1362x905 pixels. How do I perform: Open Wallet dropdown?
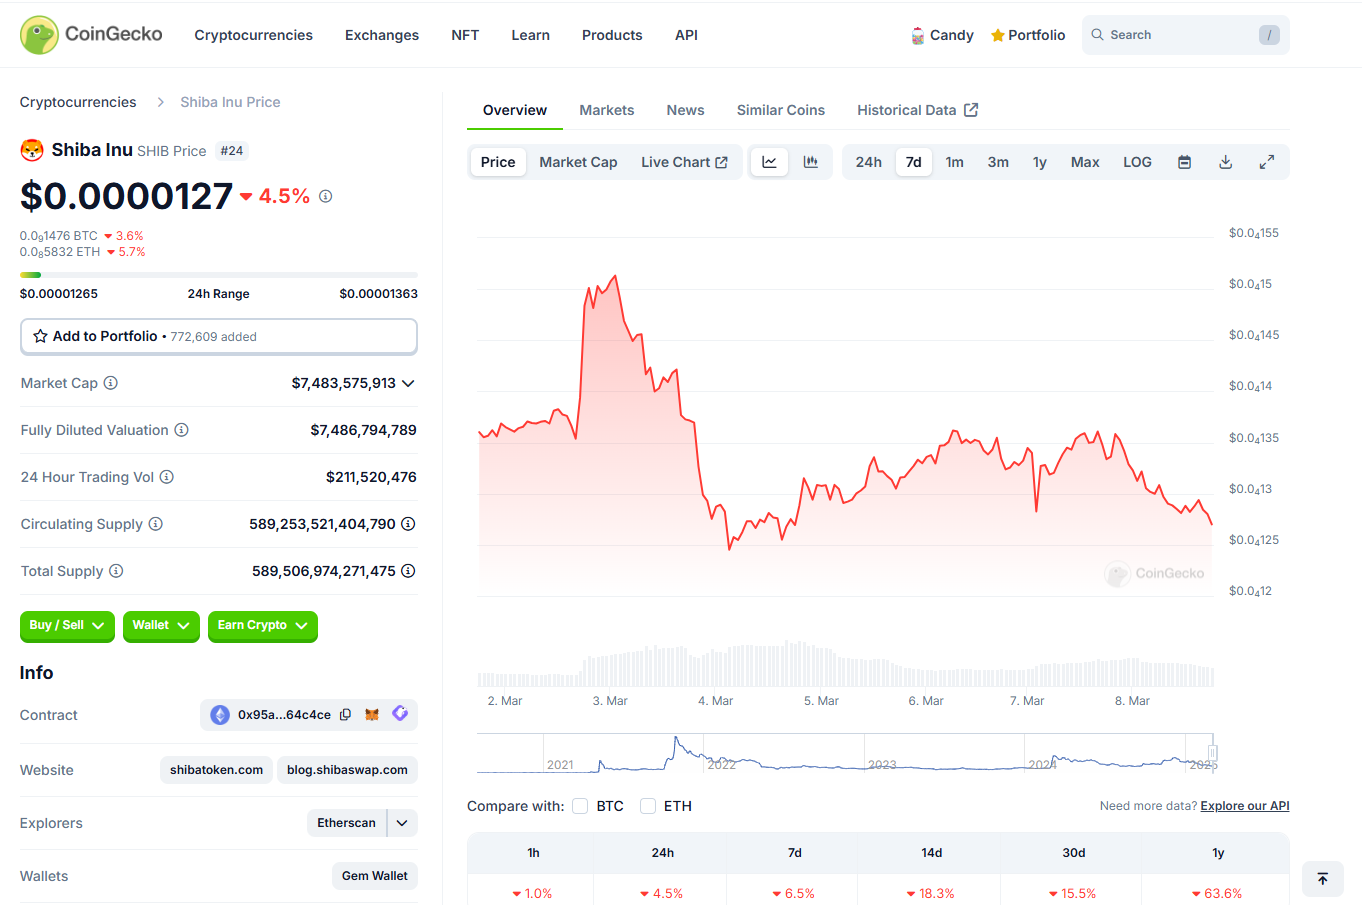point(161,626)
